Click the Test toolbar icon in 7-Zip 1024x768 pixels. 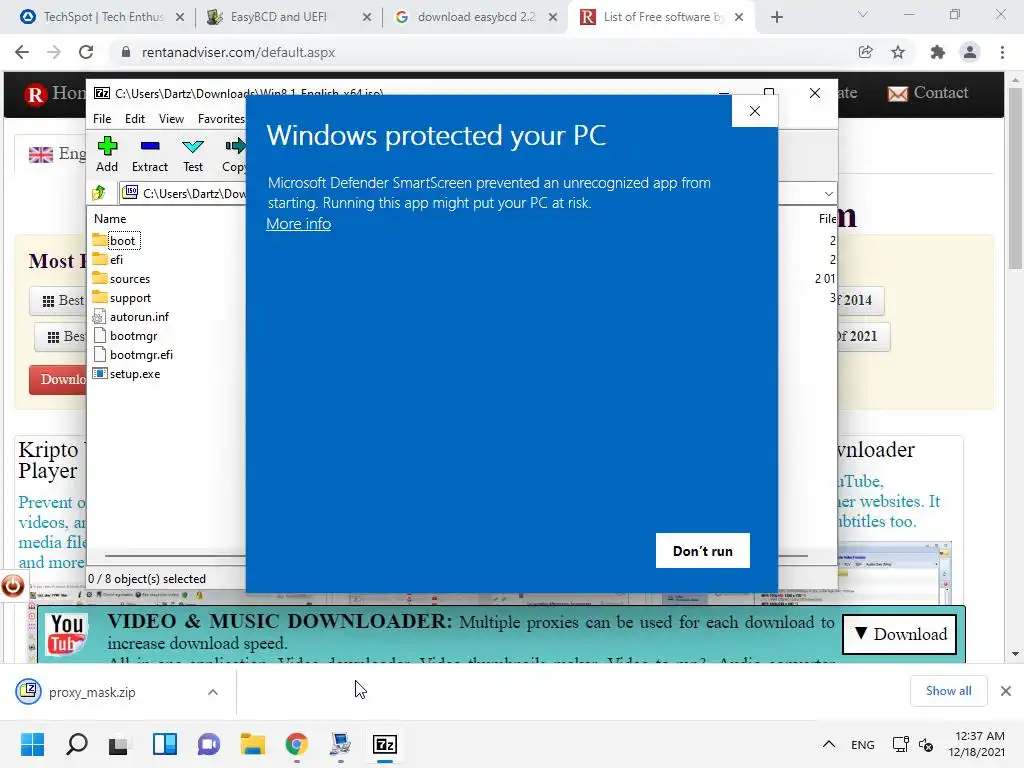(193, 155)
